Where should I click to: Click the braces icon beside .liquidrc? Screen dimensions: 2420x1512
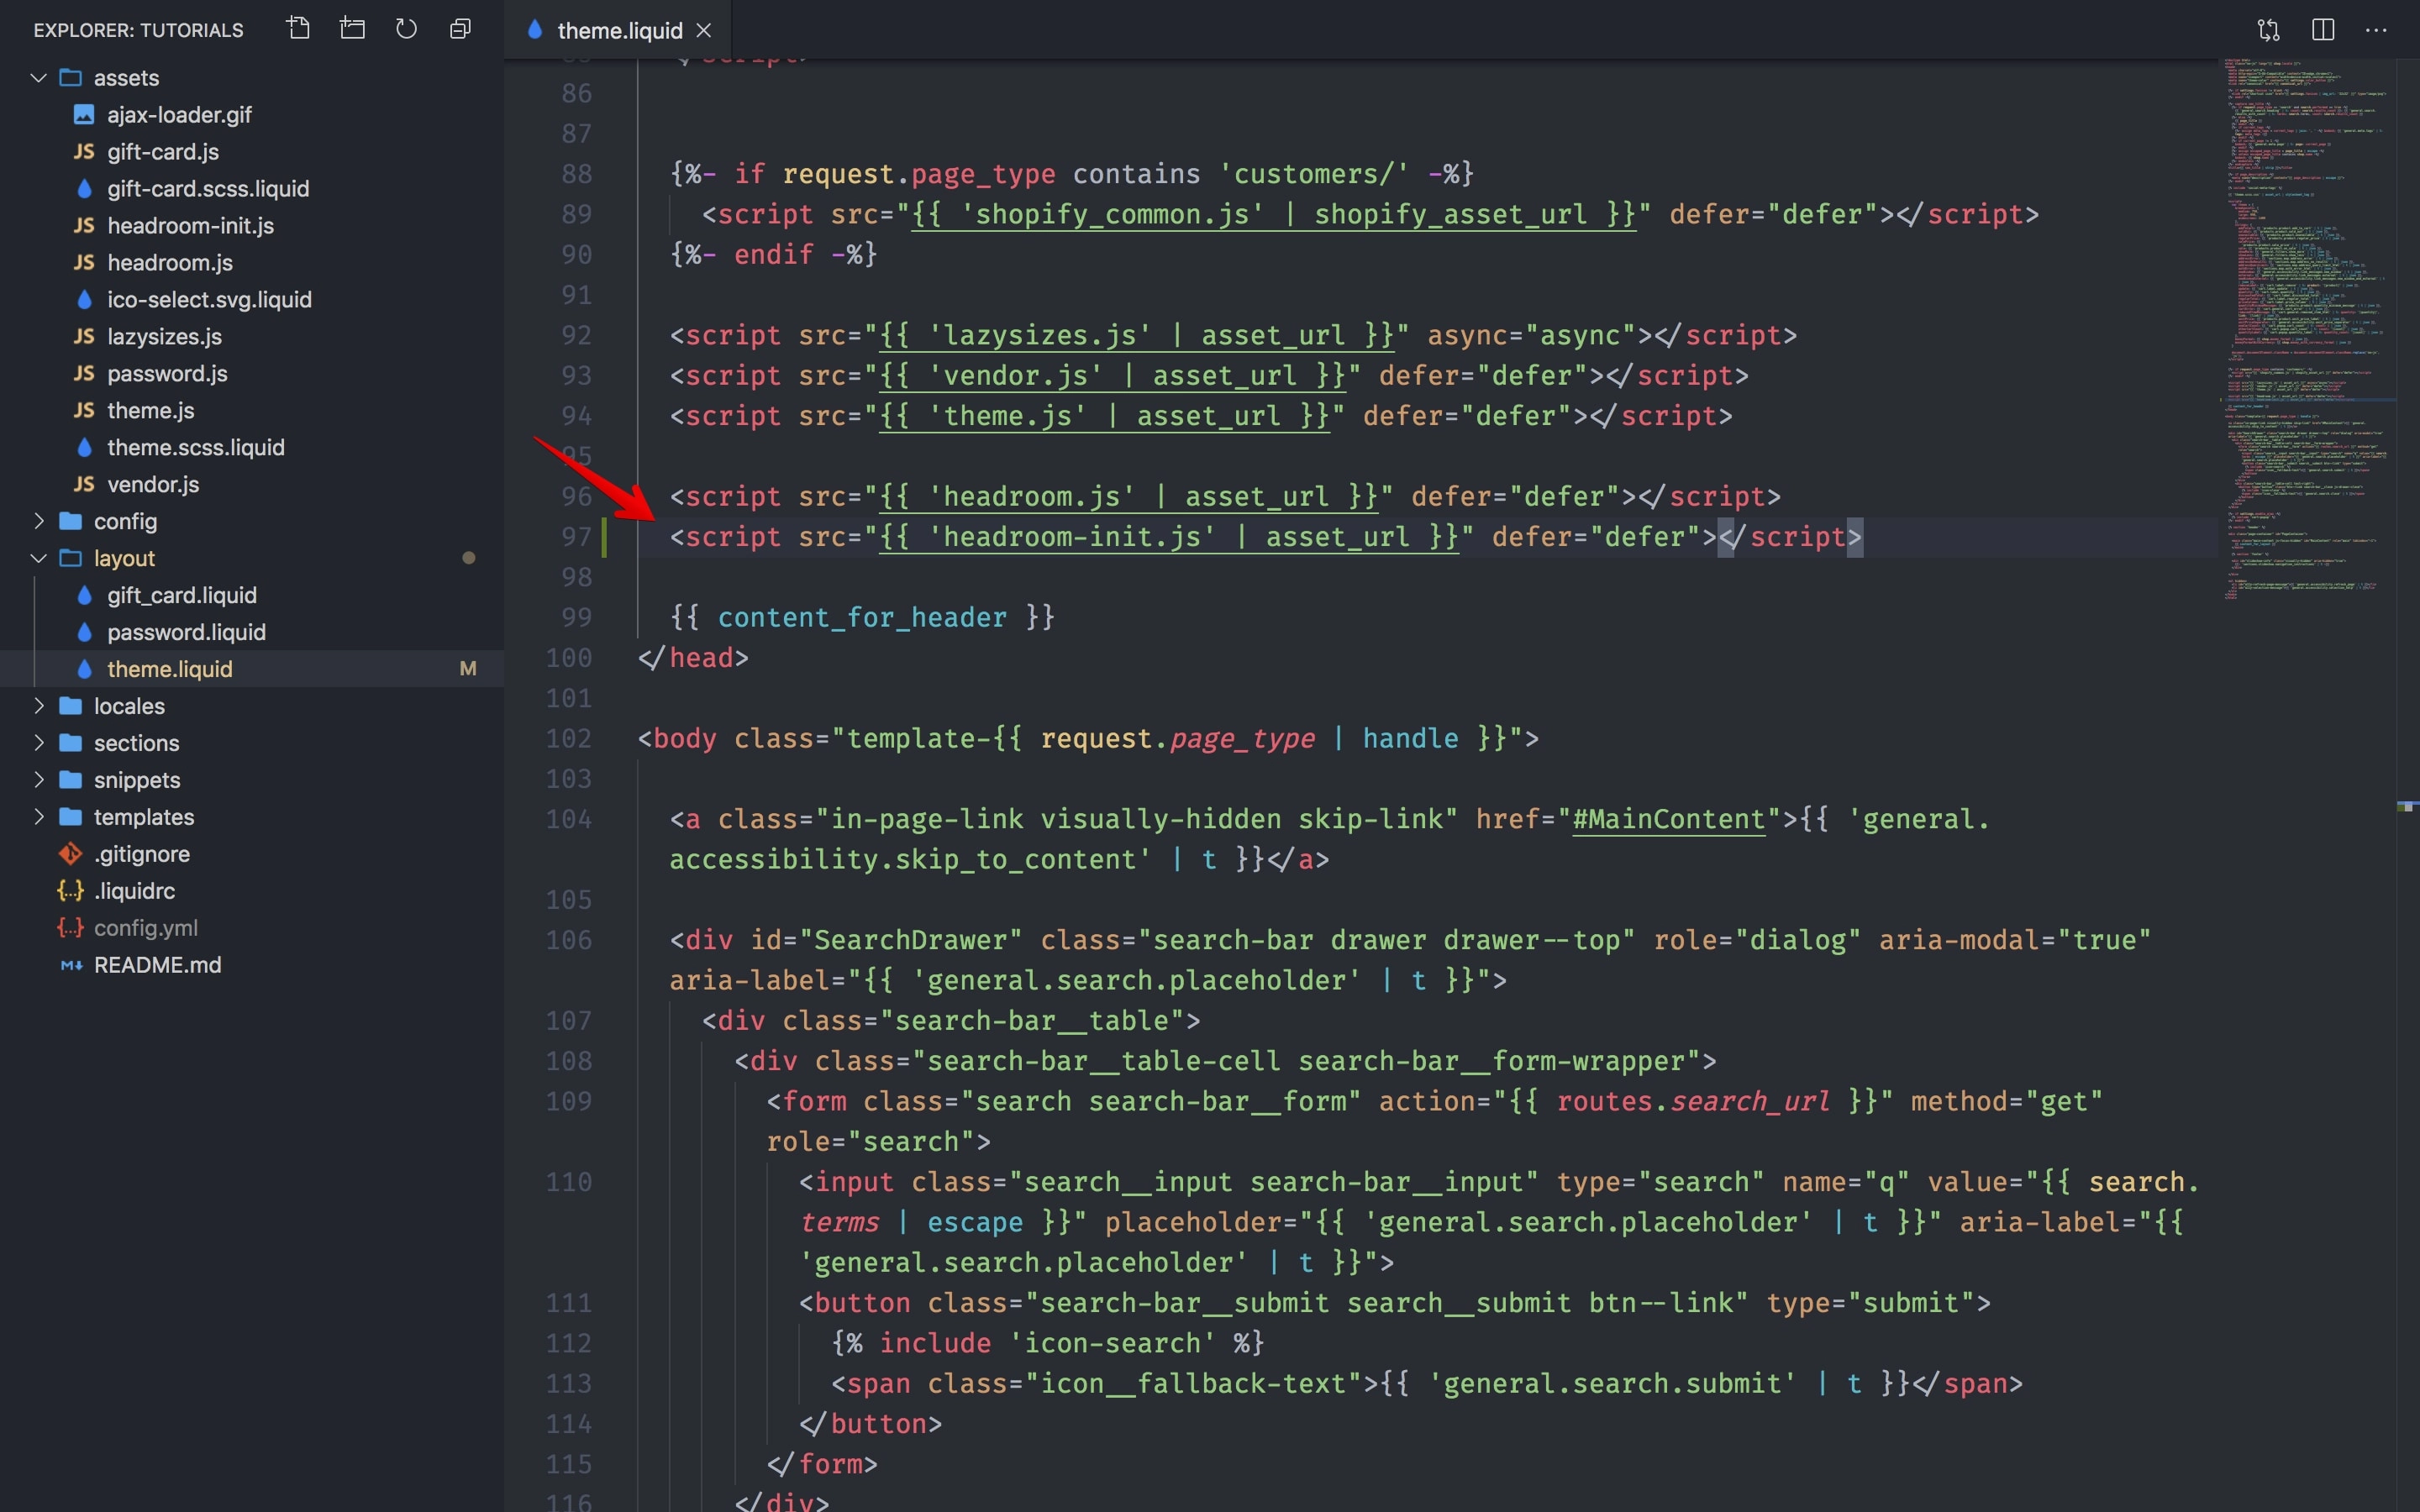coord(70,890)
